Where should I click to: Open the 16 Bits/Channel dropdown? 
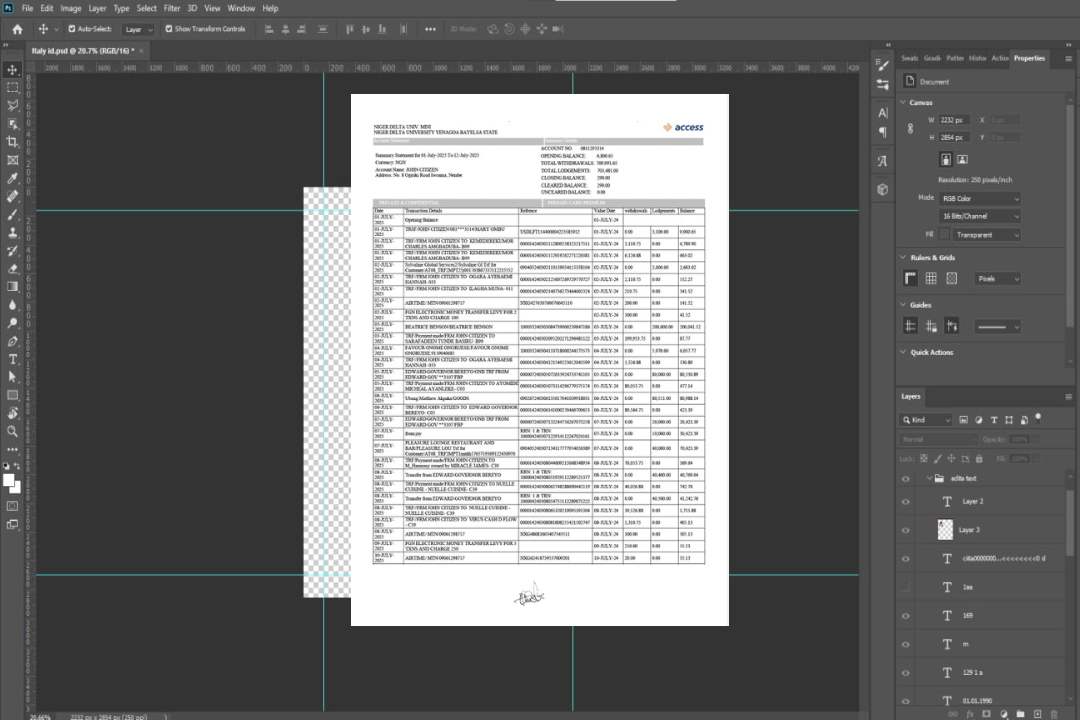coord(979,216)
